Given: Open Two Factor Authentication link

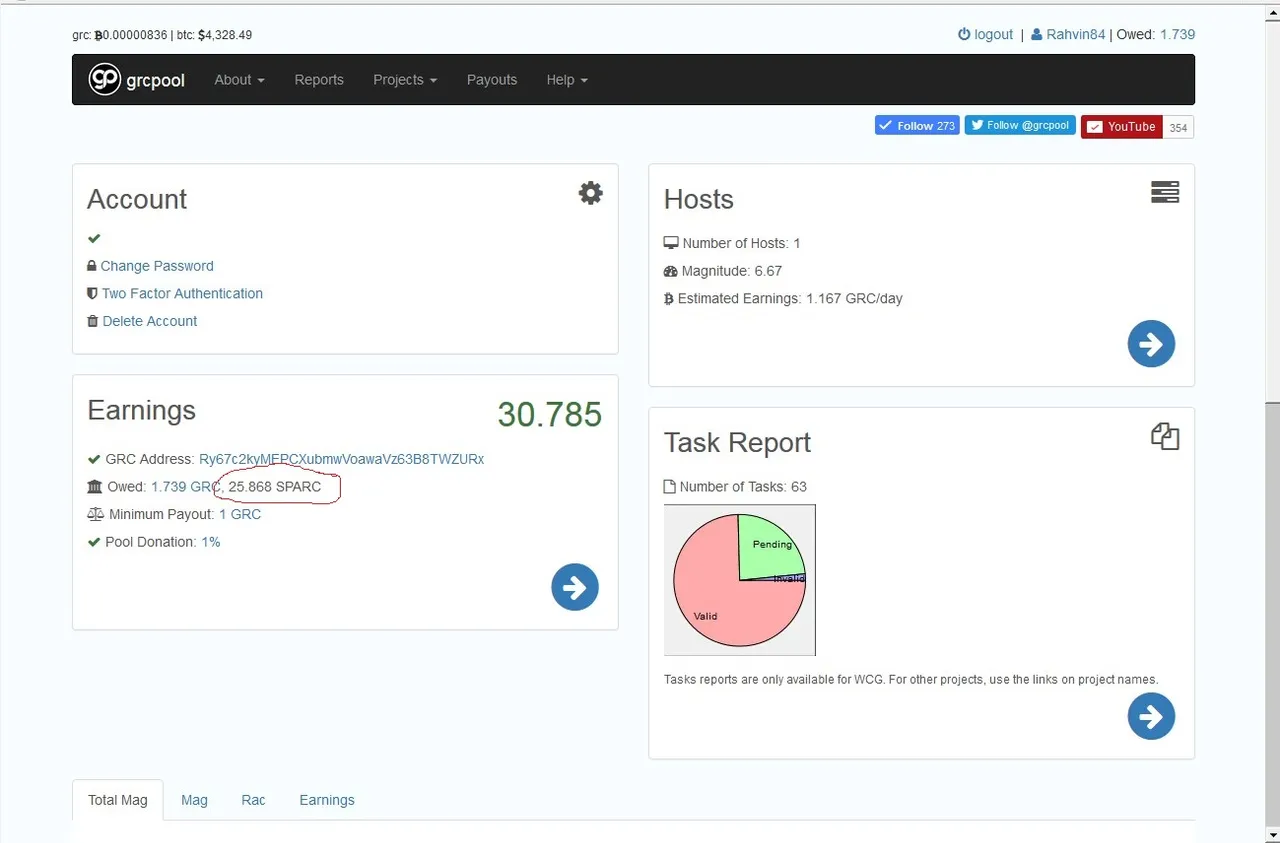Looking at the screenshot, I should pos(182,293).
